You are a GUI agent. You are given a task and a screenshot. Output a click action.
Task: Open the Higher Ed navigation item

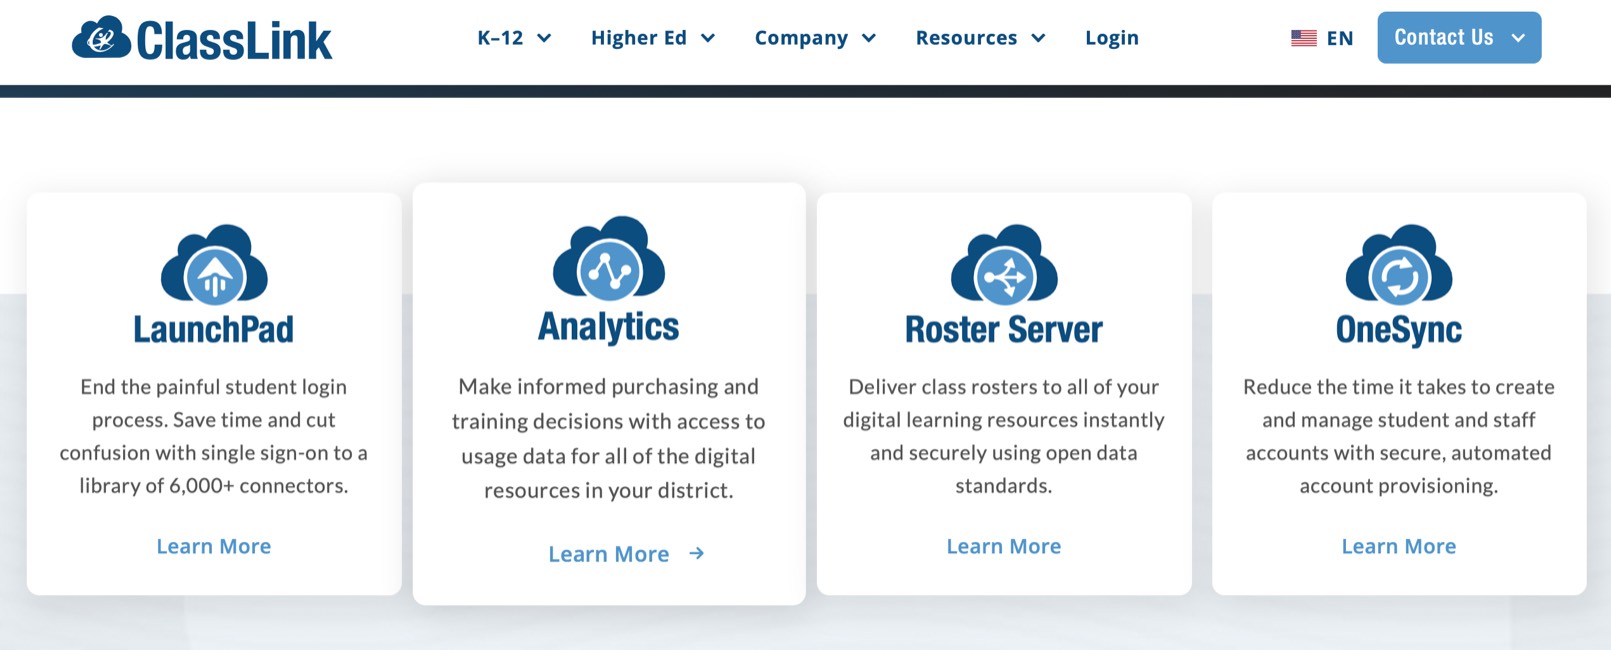653,38
